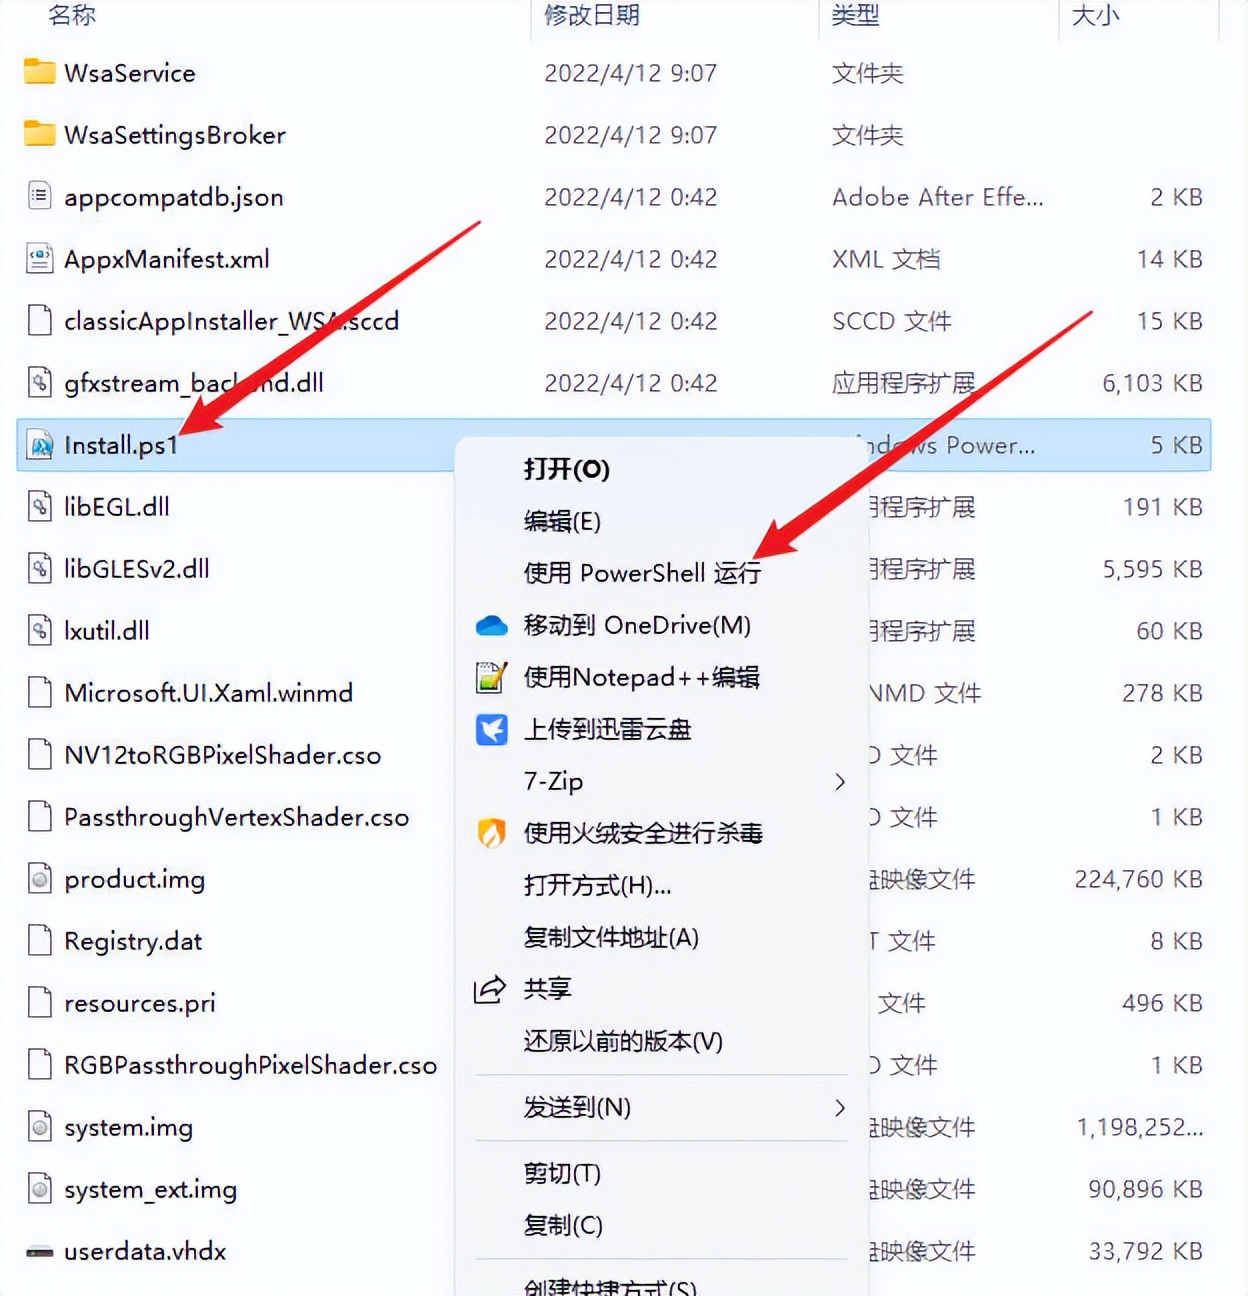Open the 修改日期 column header sort

[590, 15]
